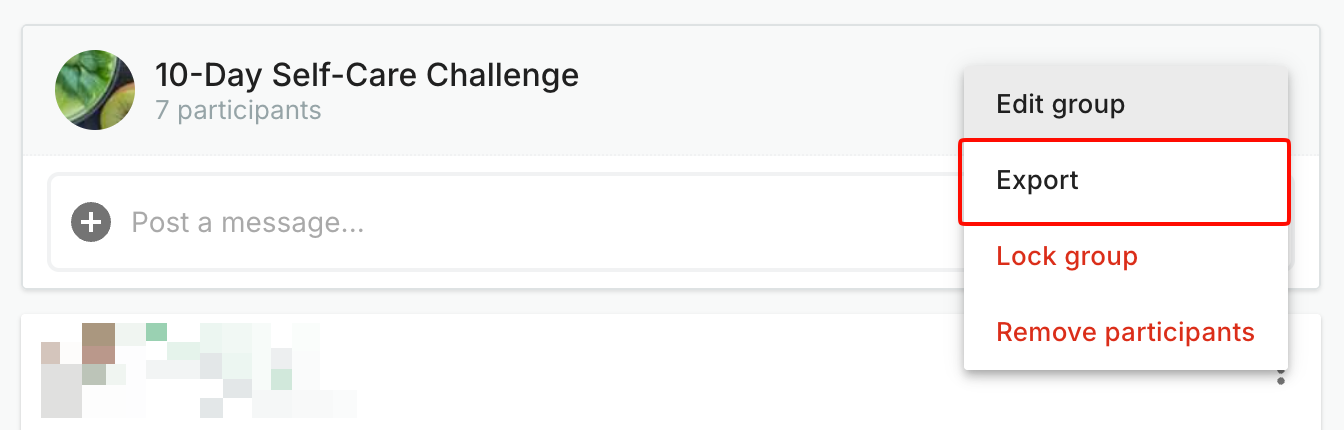Click the plus icon beside the message field
1344x430 pixels.
[91, 221]
